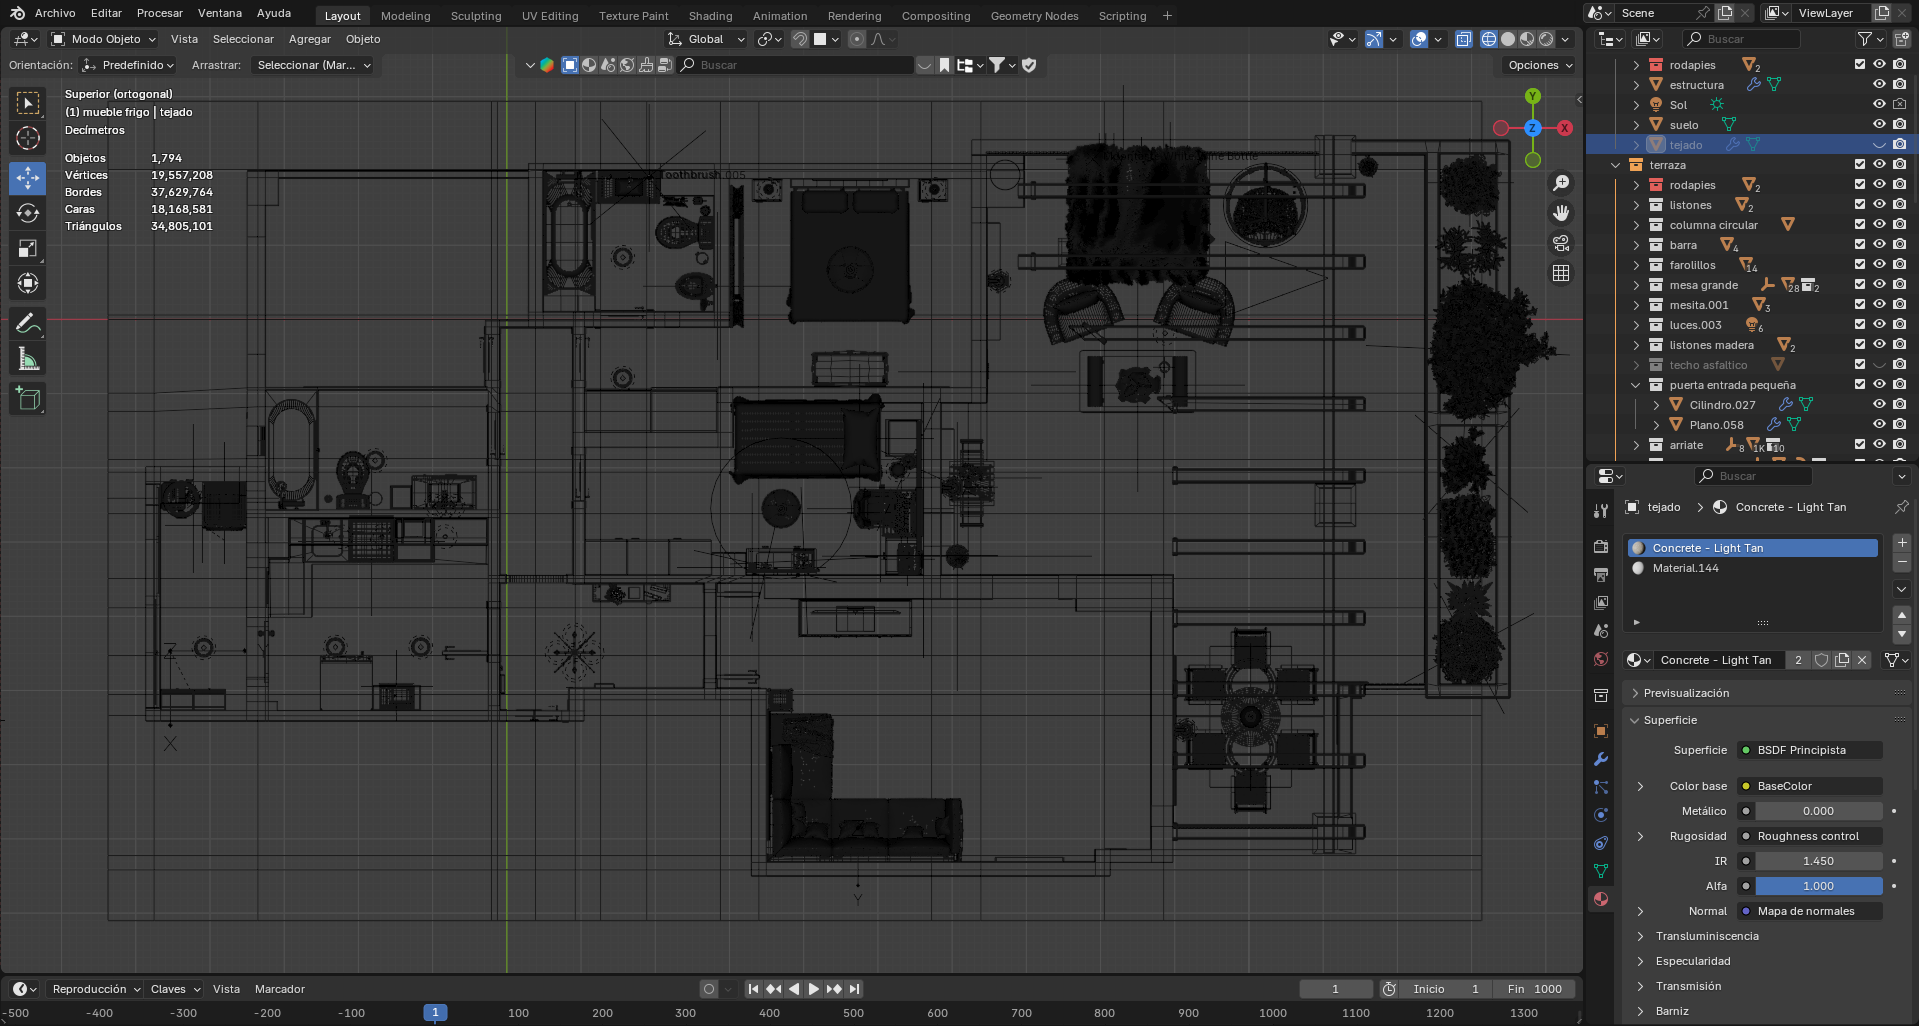The image size is (1919, 1026).
Task: Open the Modifiers wrench properties tab
Action: tap(1601, 759)
